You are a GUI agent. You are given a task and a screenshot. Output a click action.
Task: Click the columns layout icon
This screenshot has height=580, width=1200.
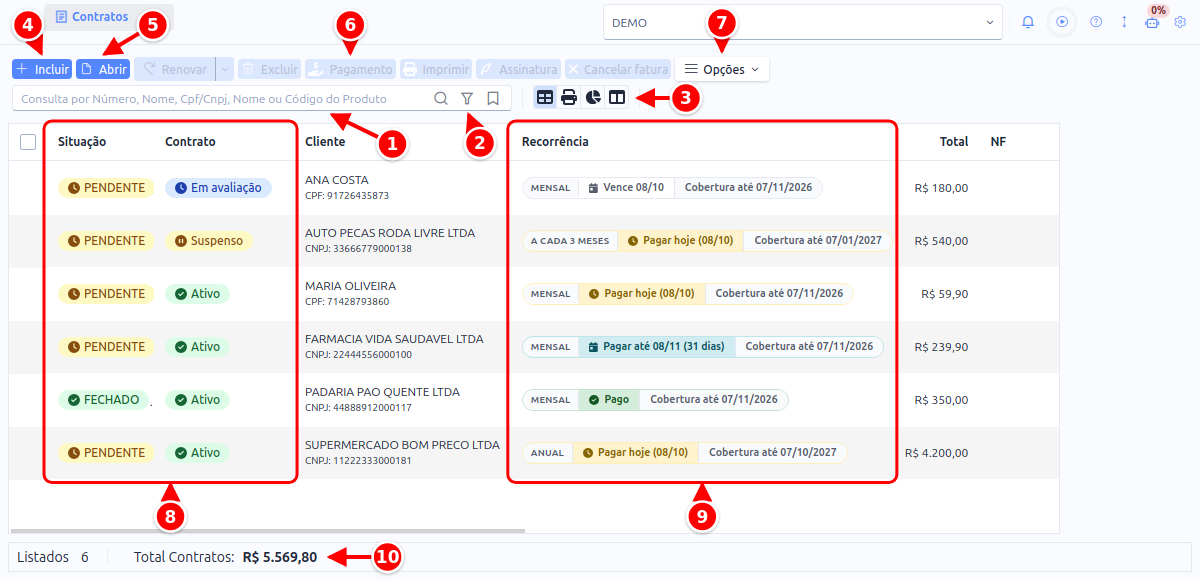coord(617,97)
